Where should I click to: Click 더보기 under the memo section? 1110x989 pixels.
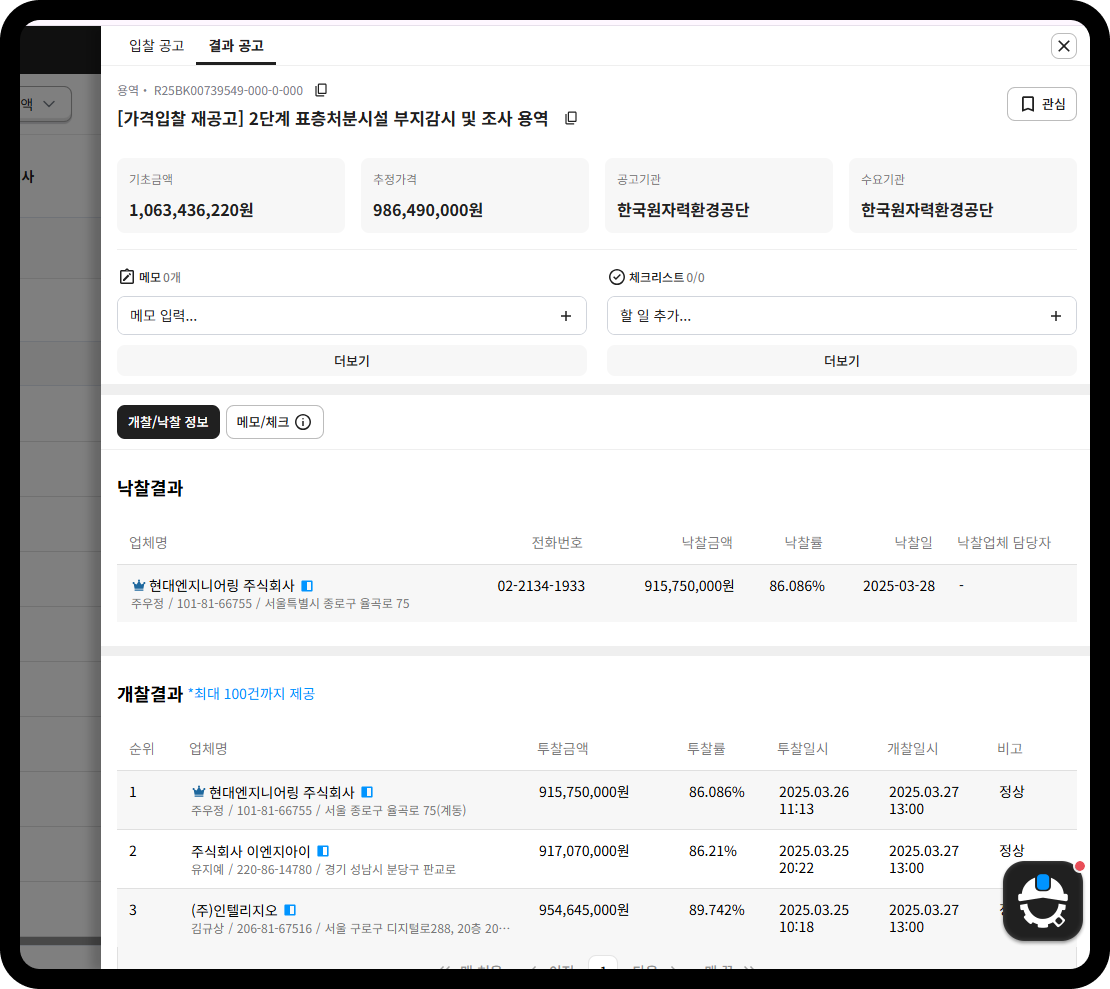pyautogui.click(x=352, y=361)
